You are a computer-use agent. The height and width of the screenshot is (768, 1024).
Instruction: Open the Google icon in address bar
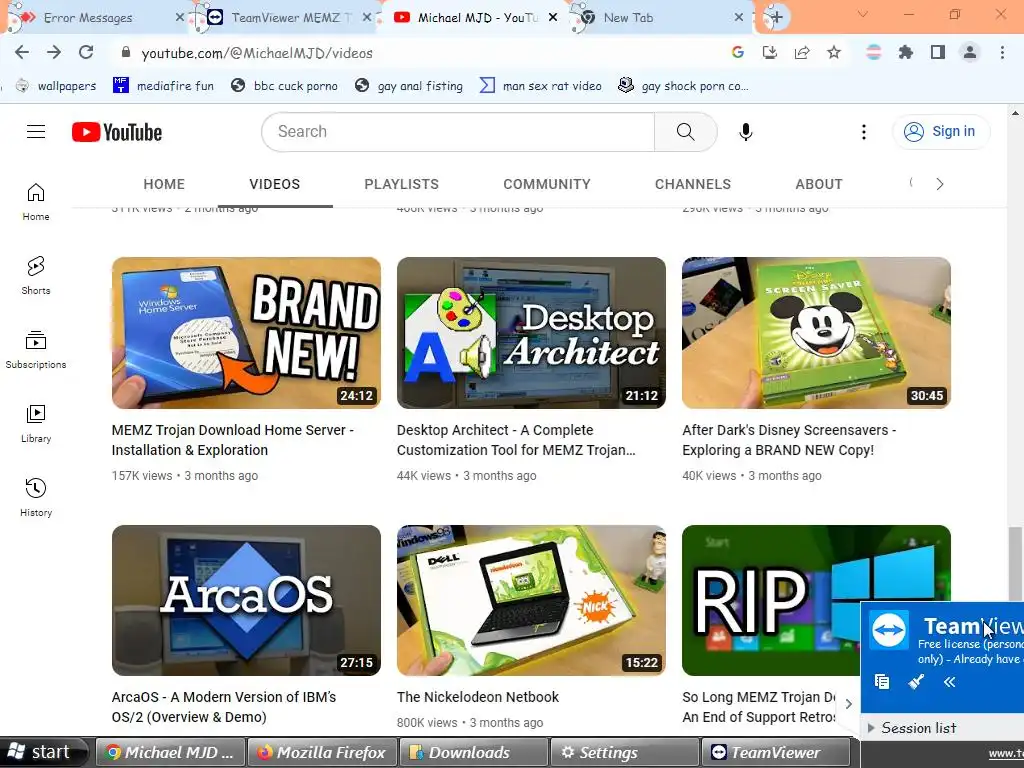(738, 53)
